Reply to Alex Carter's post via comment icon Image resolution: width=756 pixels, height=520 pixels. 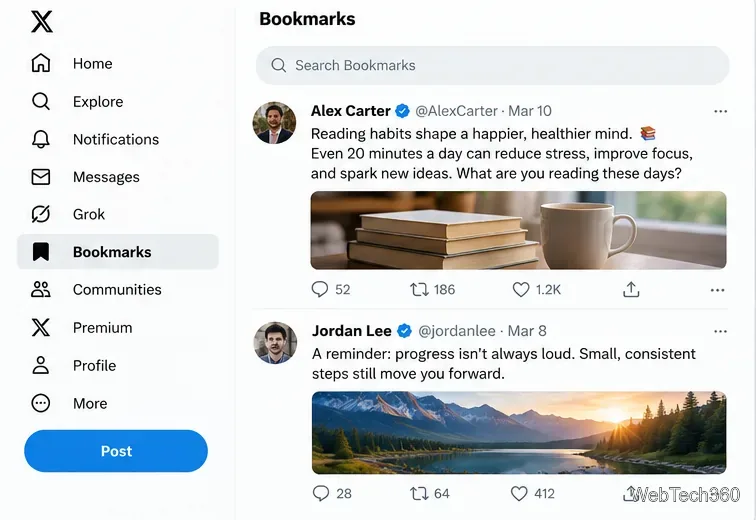click(x=320, y=289)
